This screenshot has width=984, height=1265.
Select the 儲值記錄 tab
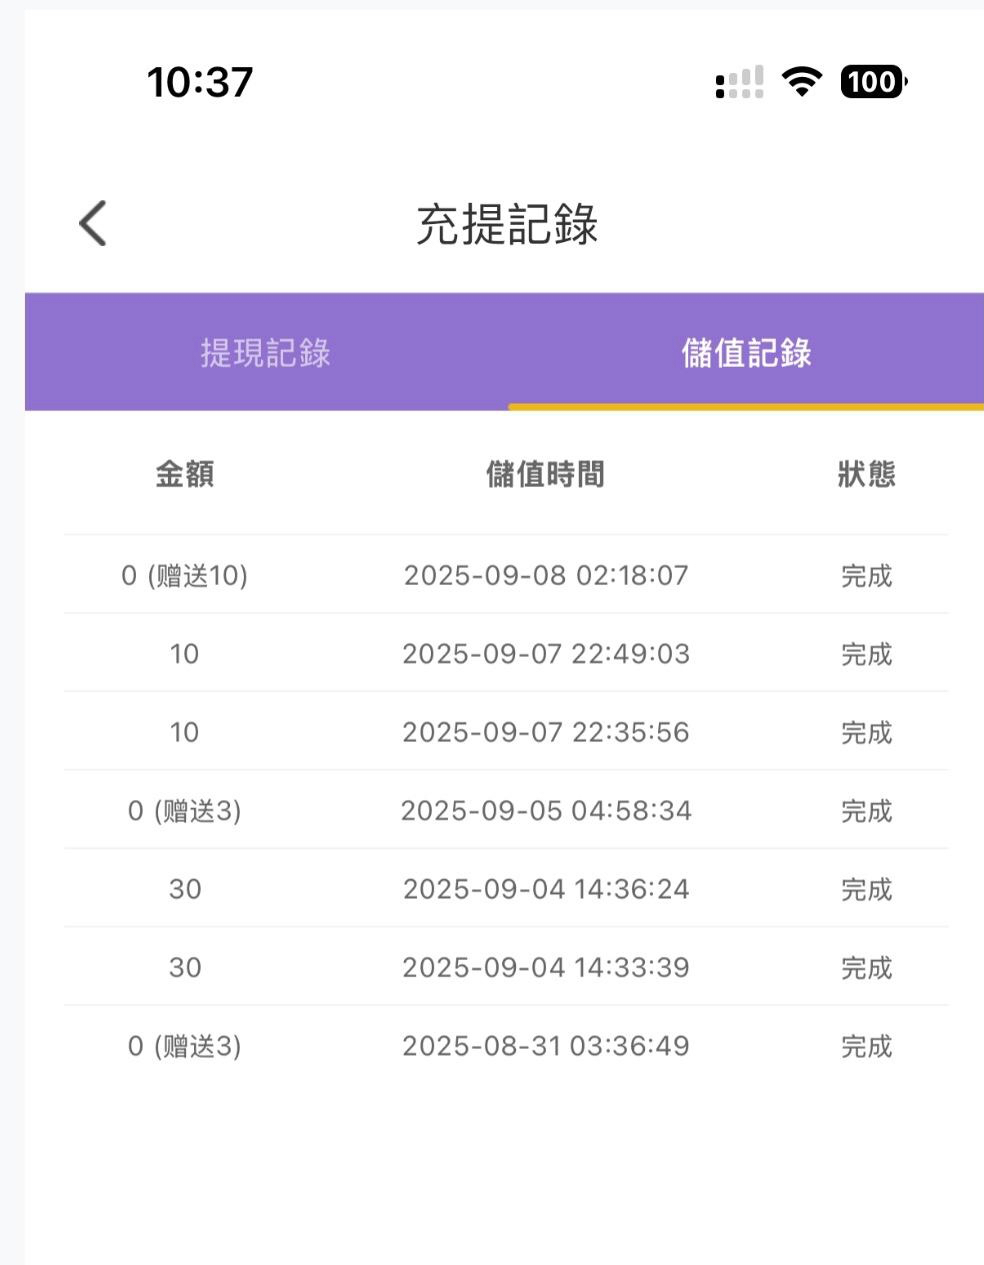tap(746, 353)
